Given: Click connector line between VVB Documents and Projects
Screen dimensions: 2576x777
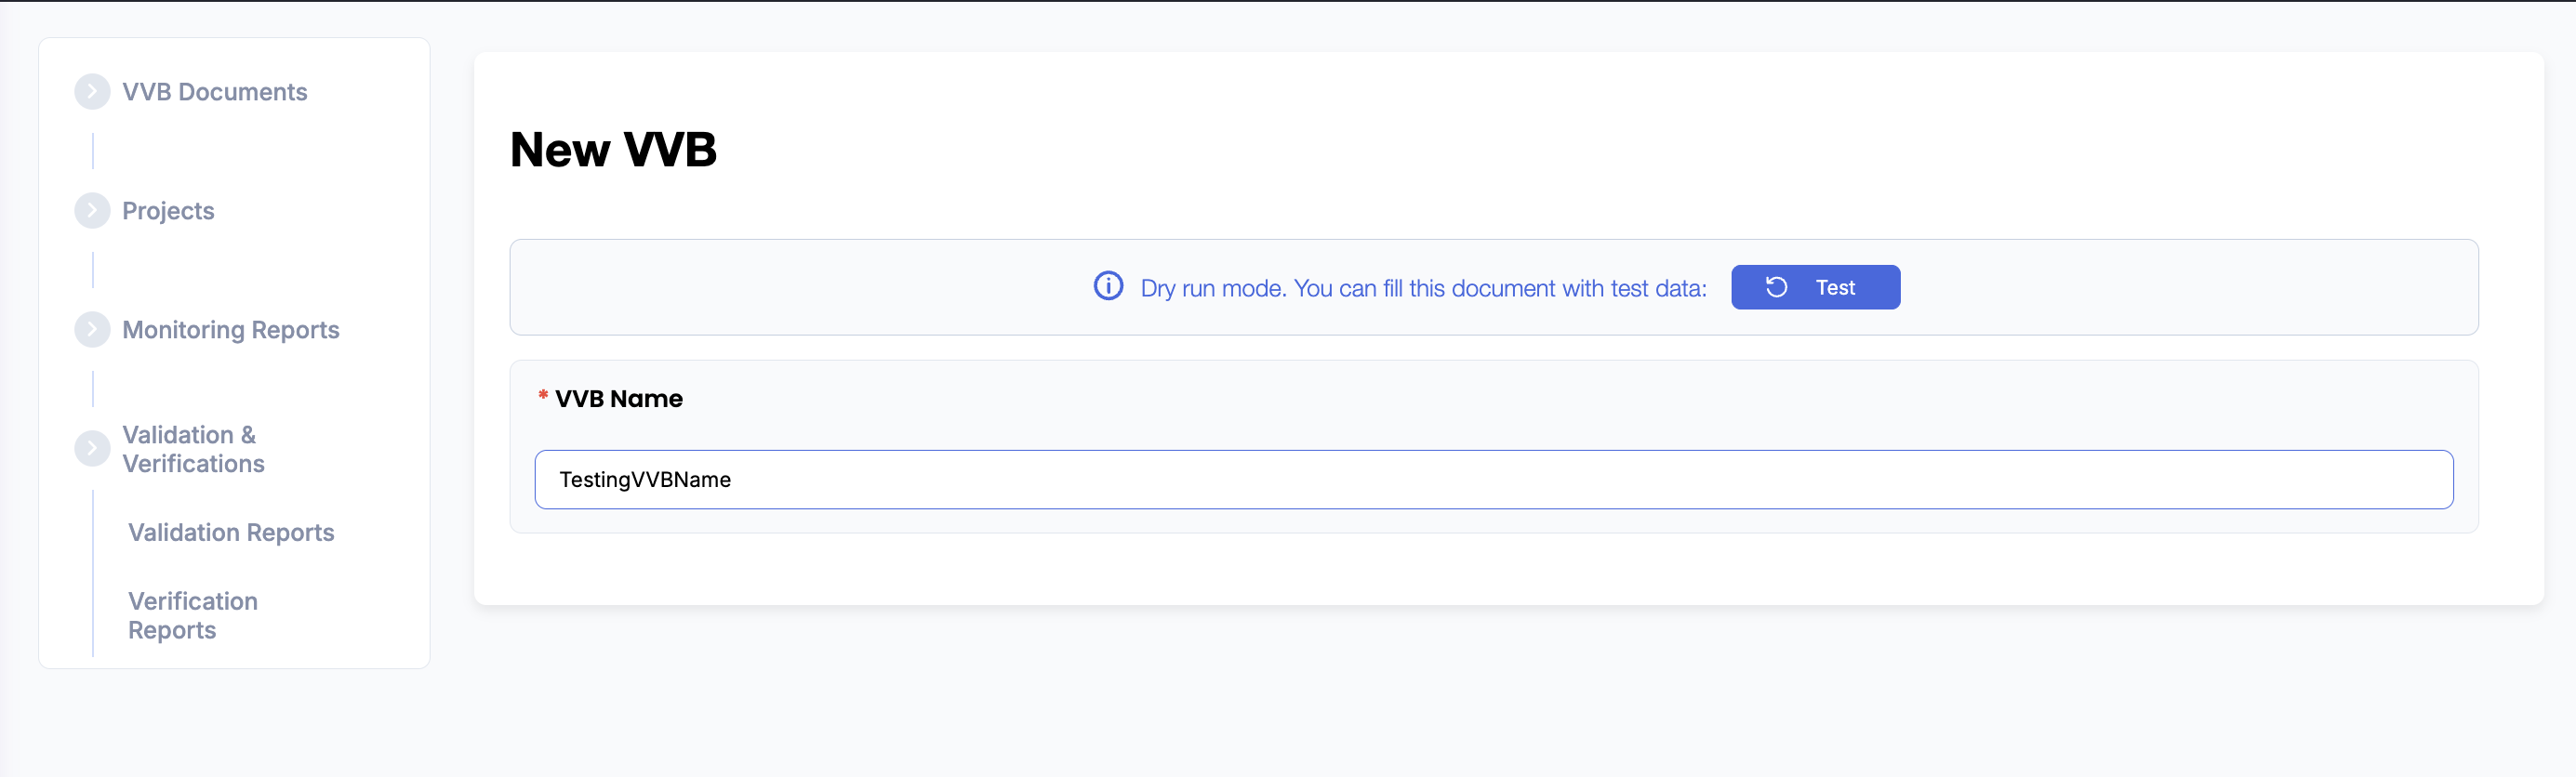Looking at the screenshot, I should tap(93, 151).
